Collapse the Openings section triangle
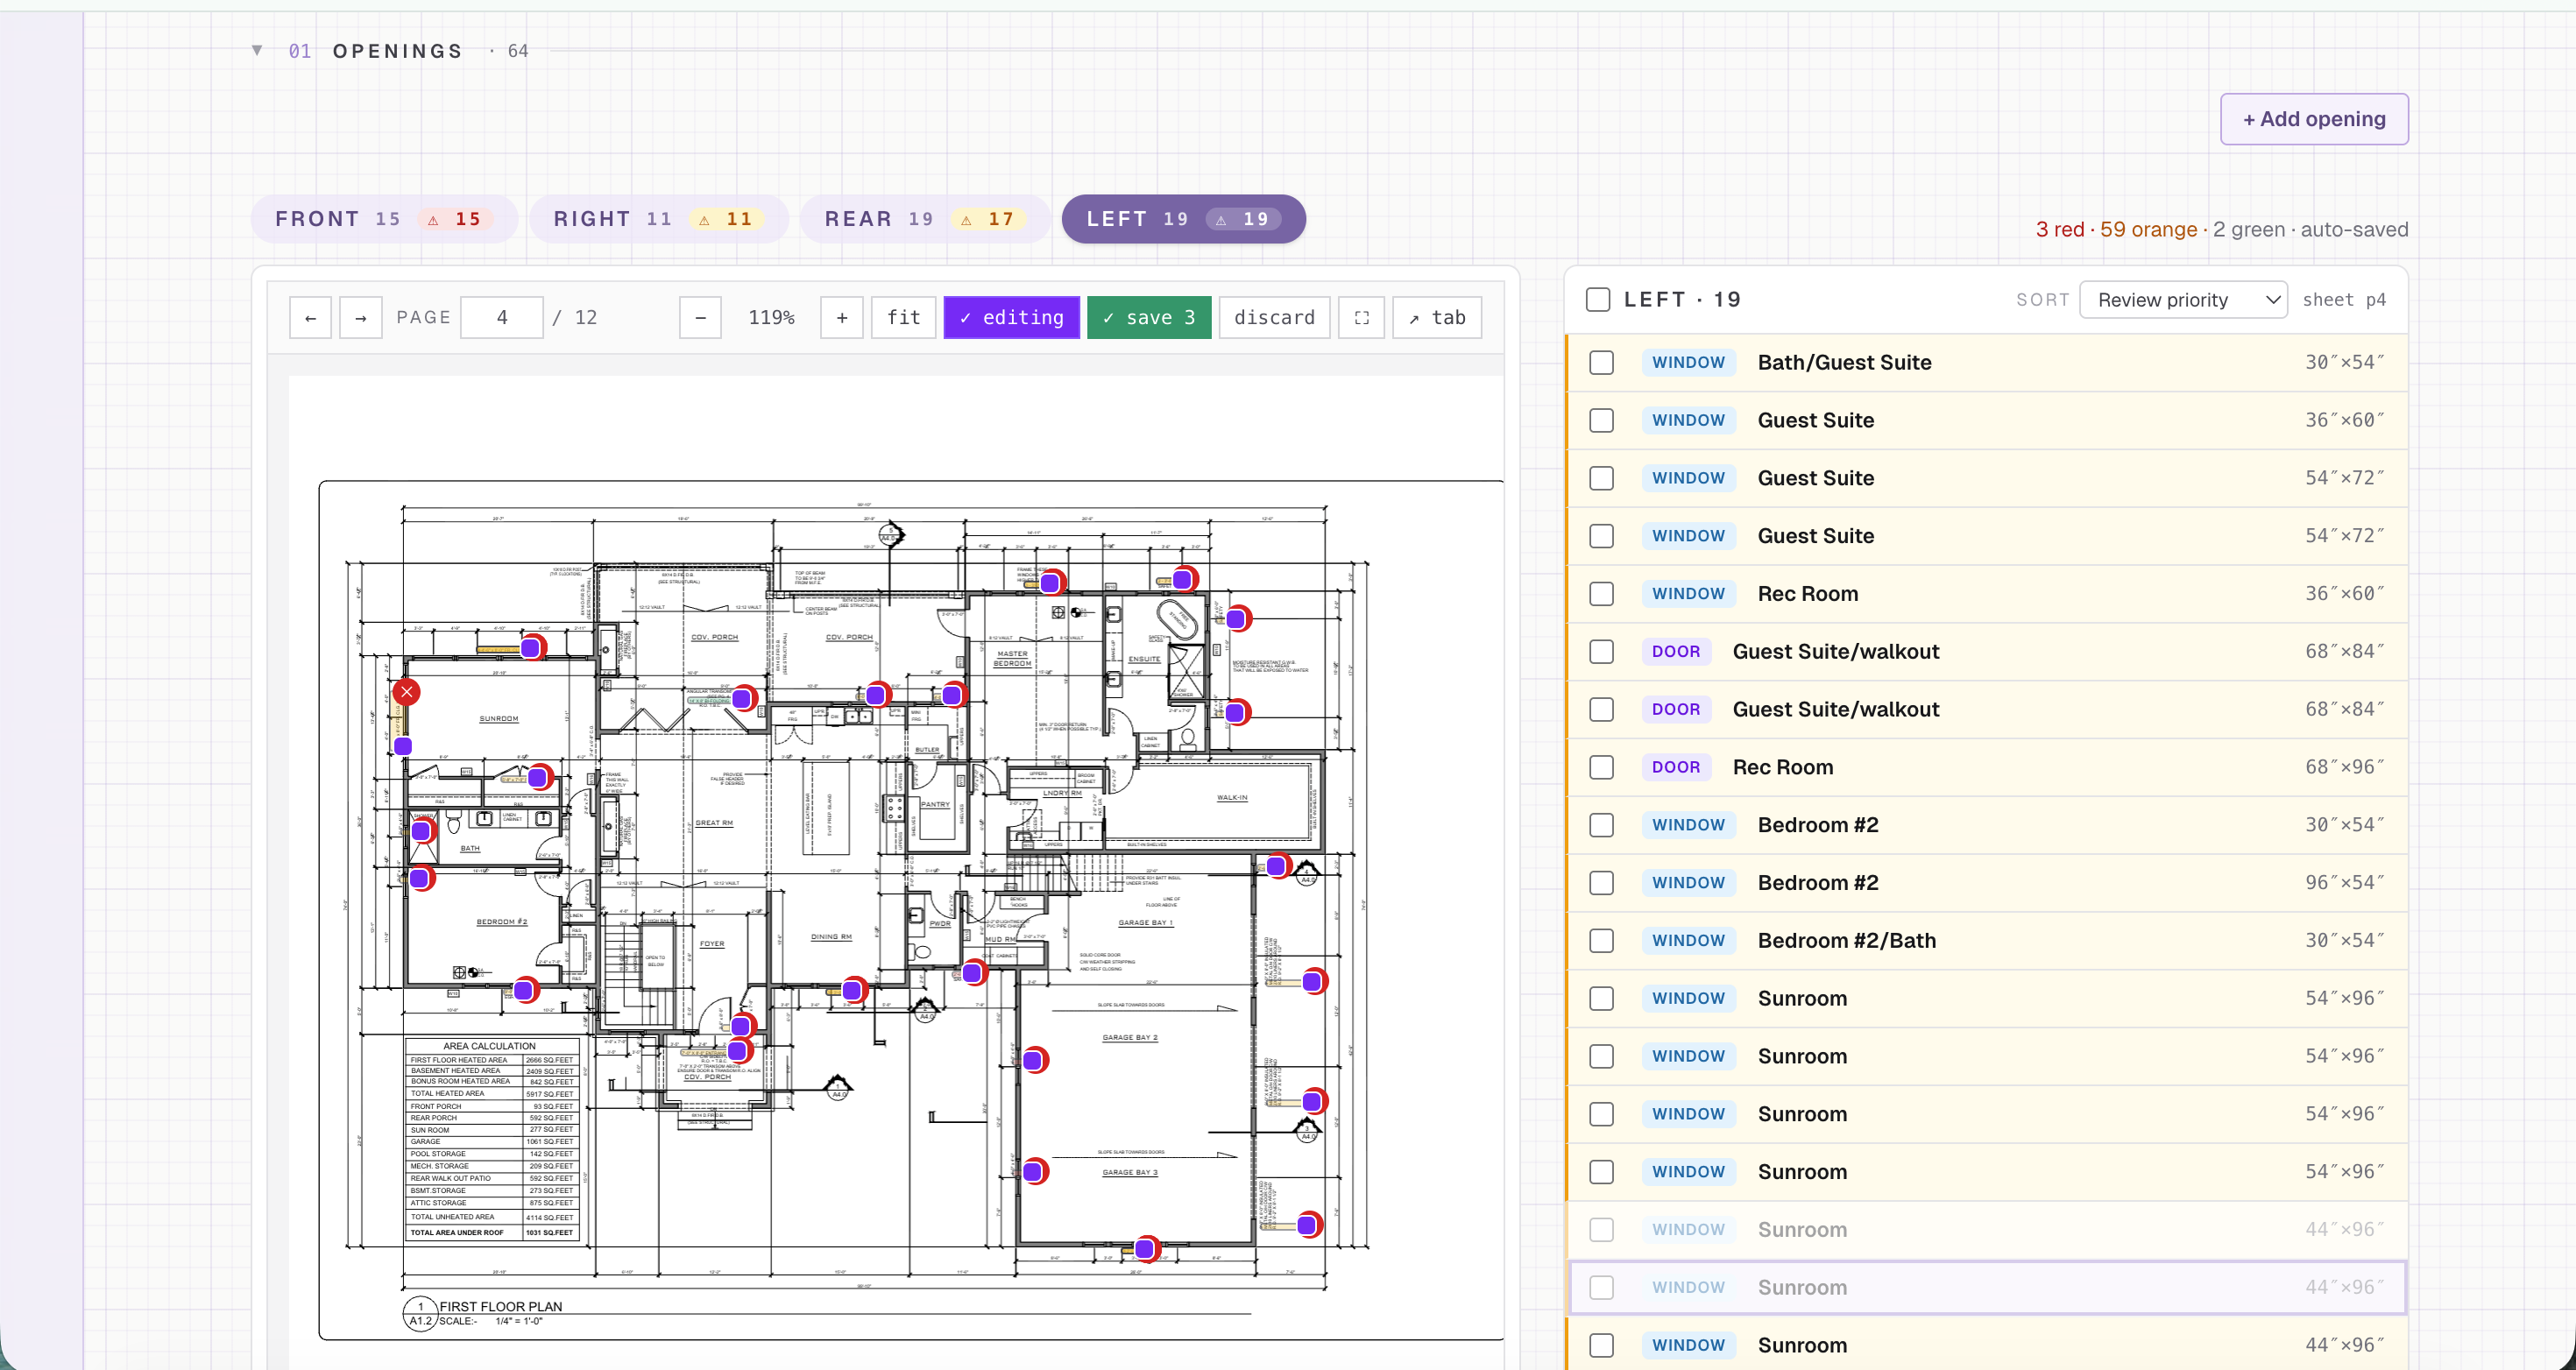The width and height of the screenshot is (2576, 1370). tap(257, 50)
